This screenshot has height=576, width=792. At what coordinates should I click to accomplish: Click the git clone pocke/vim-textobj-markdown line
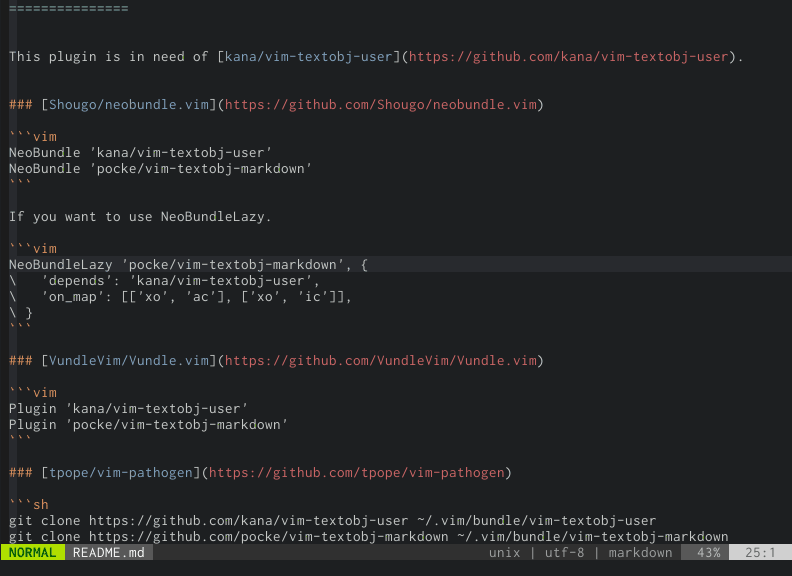[369, 537]
